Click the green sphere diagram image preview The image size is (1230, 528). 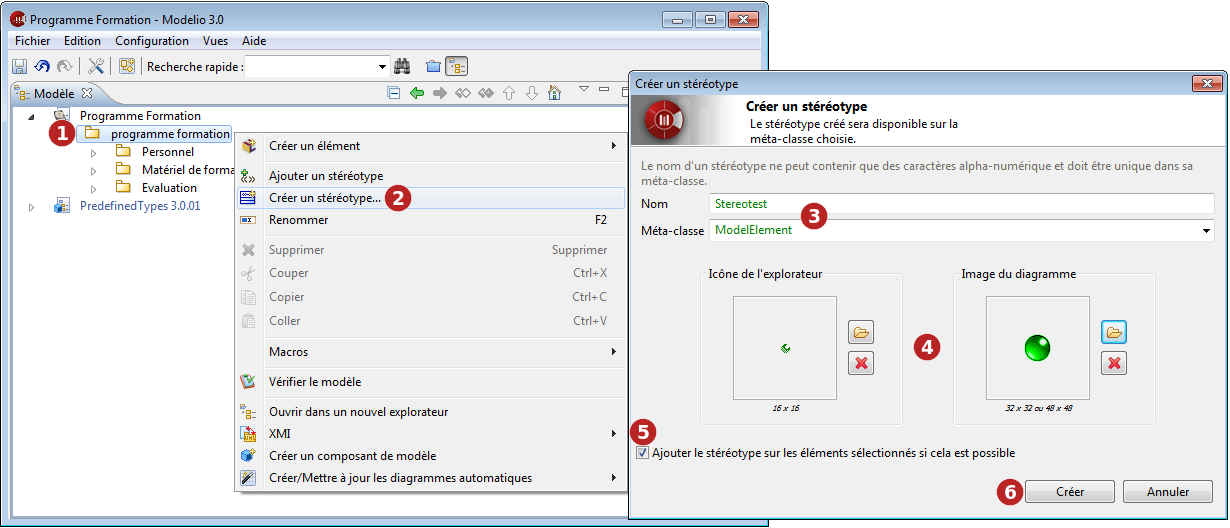tap(1037, 348)
